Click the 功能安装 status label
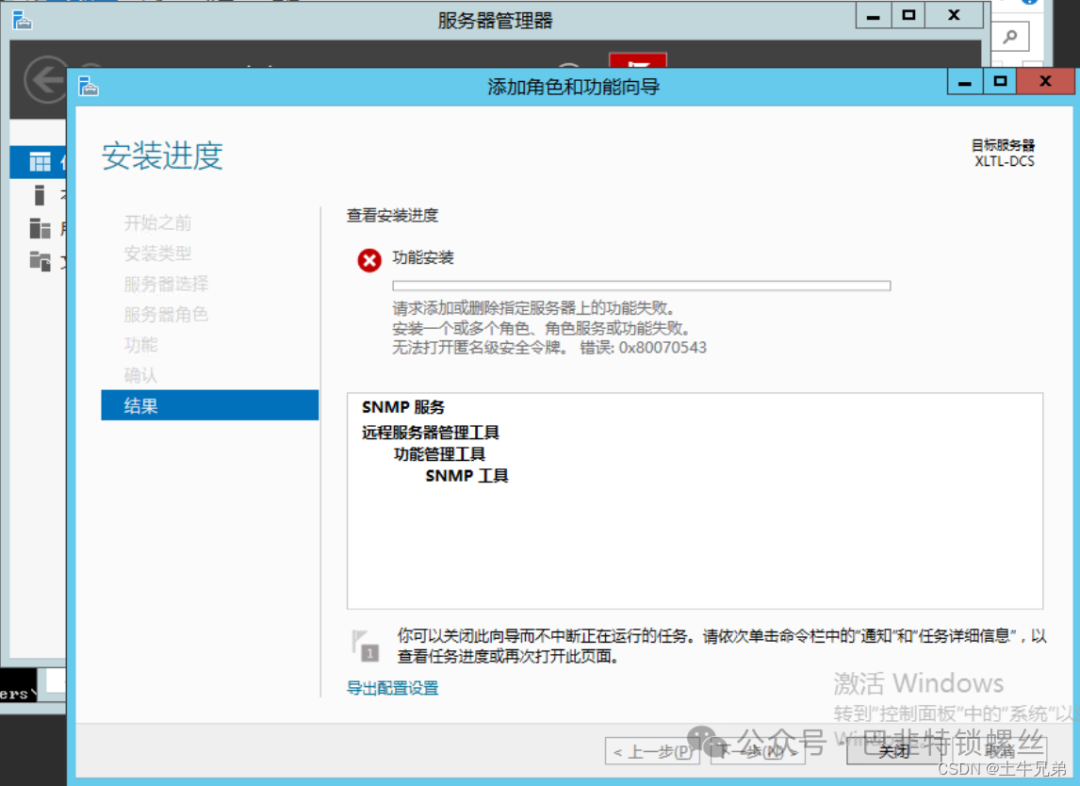This screenshot has width=1080, height=786. pyautogui.click(x=423, y=258)
